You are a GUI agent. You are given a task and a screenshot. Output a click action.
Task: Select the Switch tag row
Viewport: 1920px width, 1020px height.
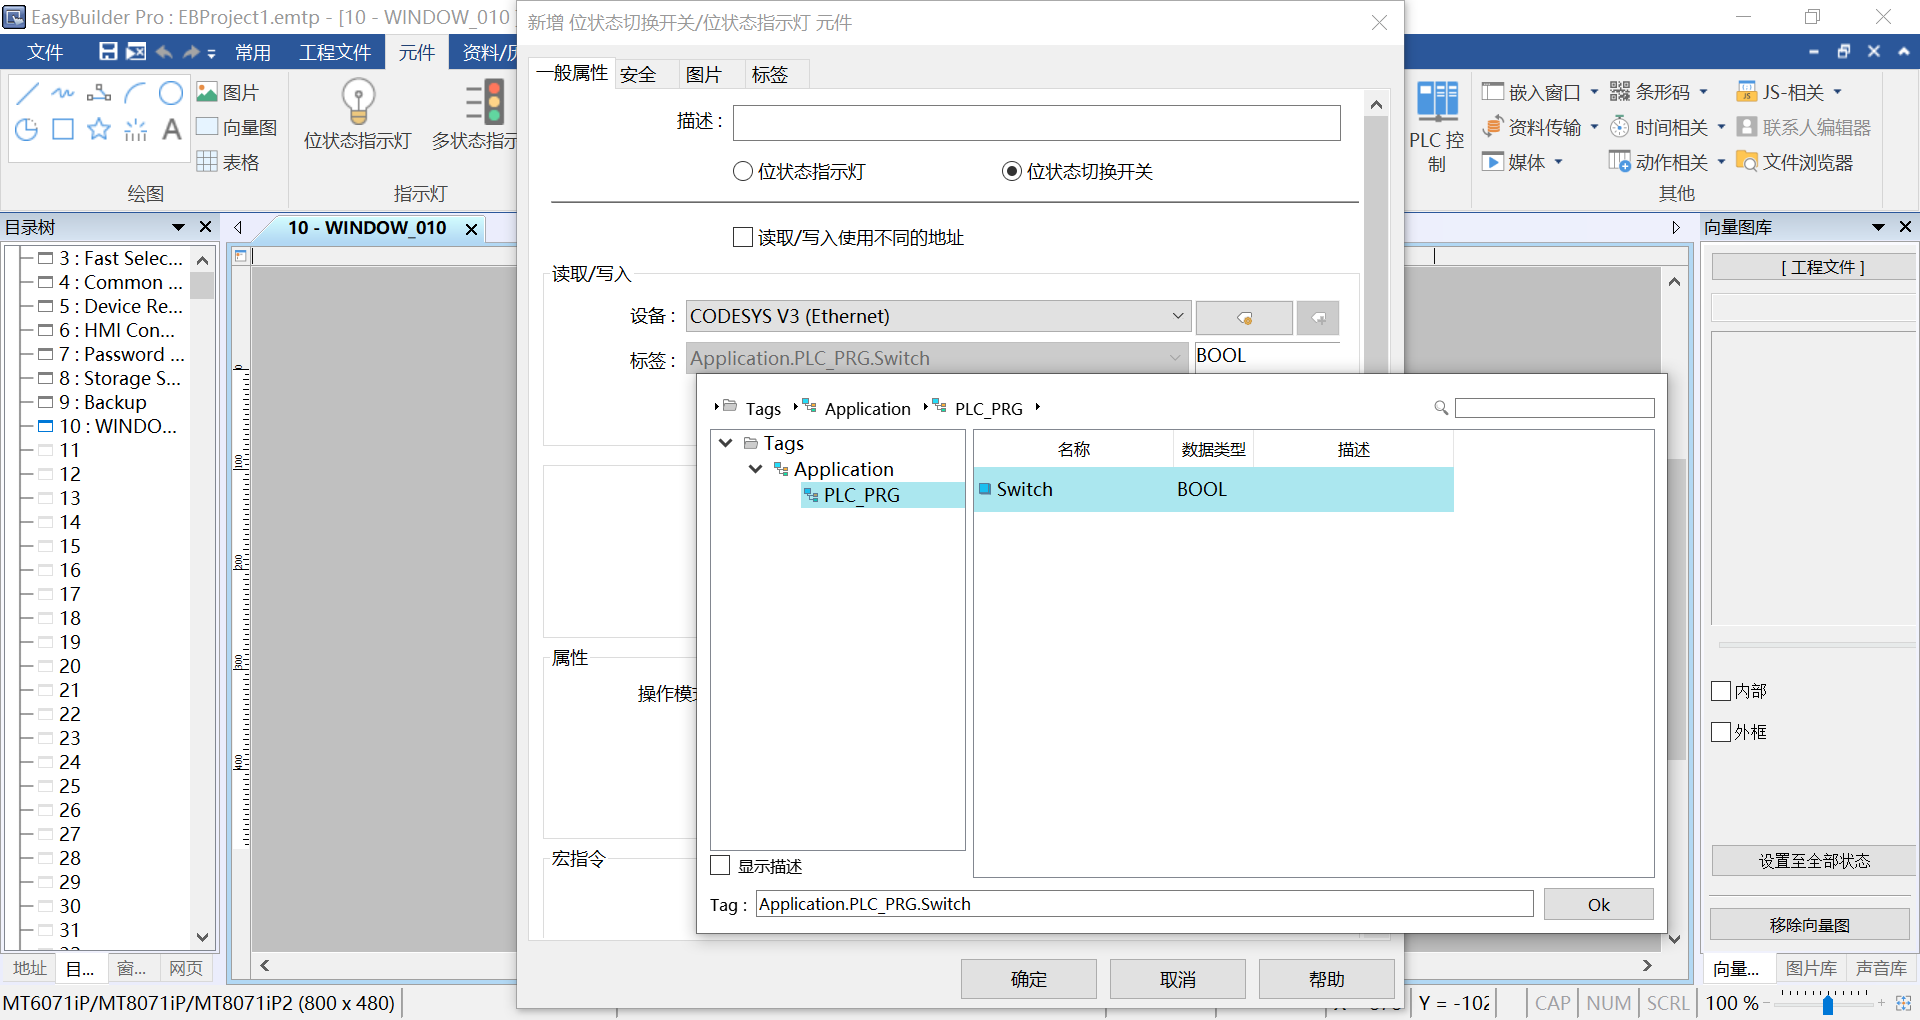pos(1213,490)
